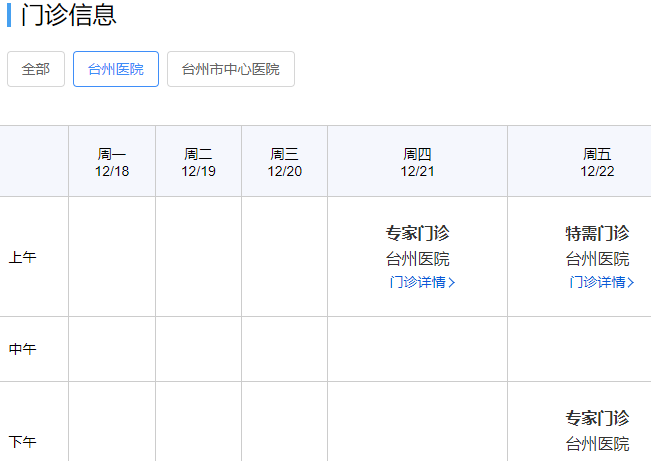Click chevron arrow beside Friday's 门诊详情
Image resolution: width=651 pixels, height=461 pixels.
631,283
